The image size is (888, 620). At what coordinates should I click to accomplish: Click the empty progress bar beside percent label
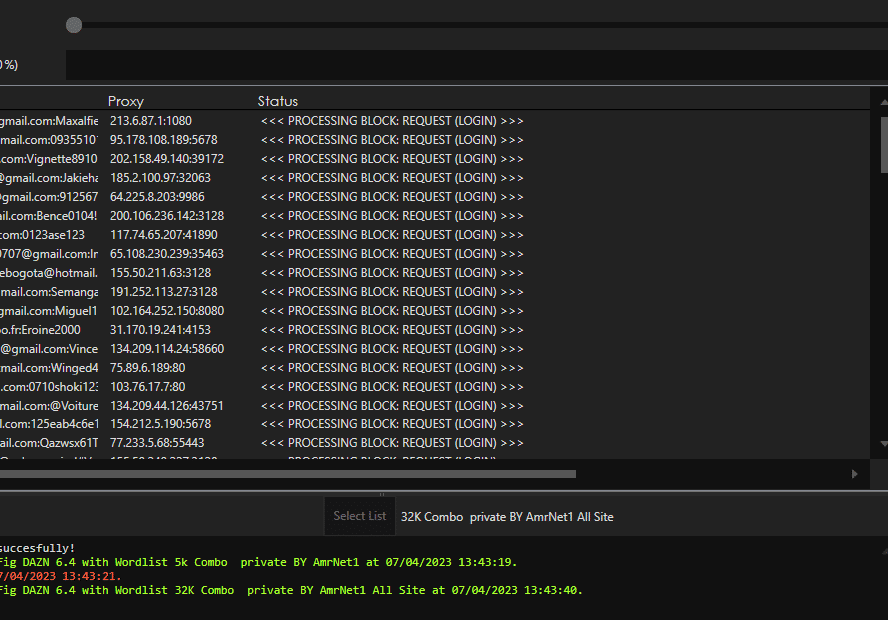pyautogui.click(x=477, y=65)
